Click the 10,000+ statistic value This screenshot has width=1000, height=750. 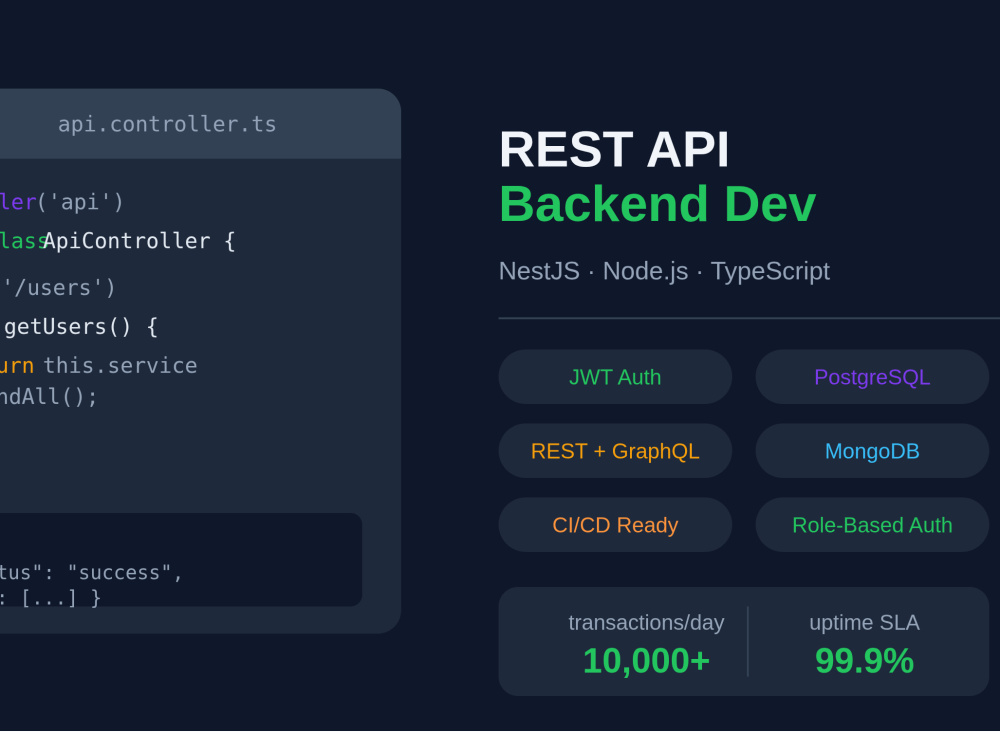646,661
